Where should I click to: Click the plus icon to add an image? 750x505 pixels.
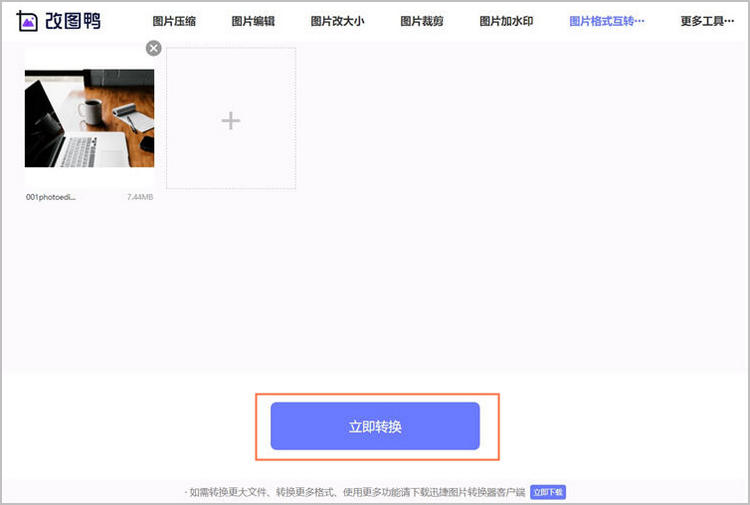click(x=231, y=121)
